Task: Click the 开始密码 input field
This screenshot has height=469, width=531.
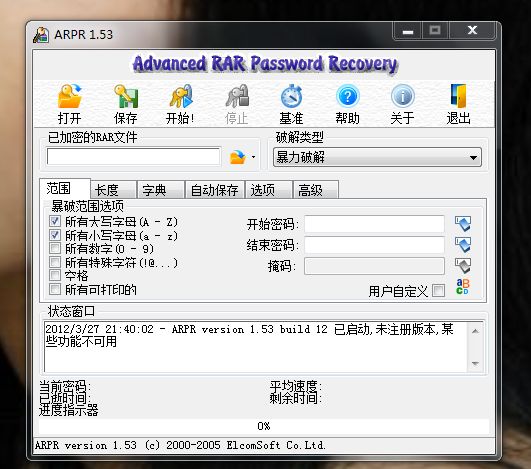Action: click(x=375, y=224)
